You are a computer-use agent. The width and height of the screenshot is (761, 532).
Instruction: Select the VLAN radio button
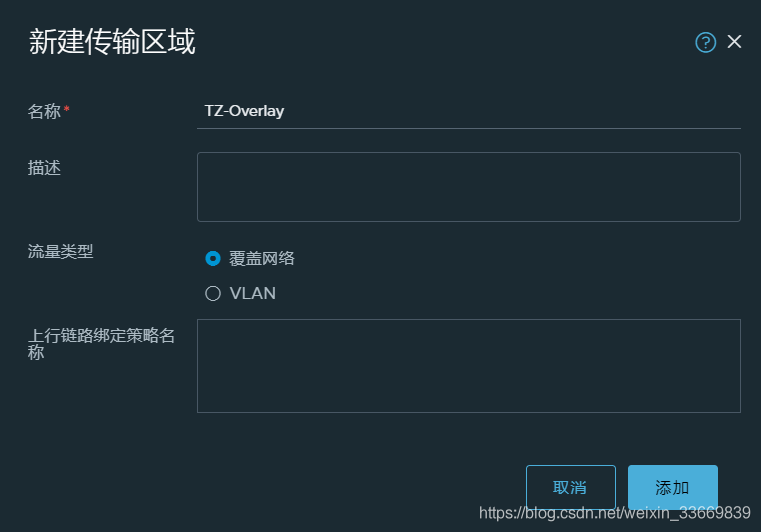(x=213, y=293)
